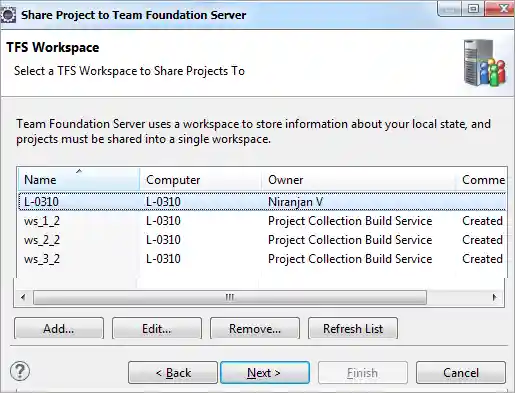
Task: Go back with the < Back button
Action: [x=173, y=373]
